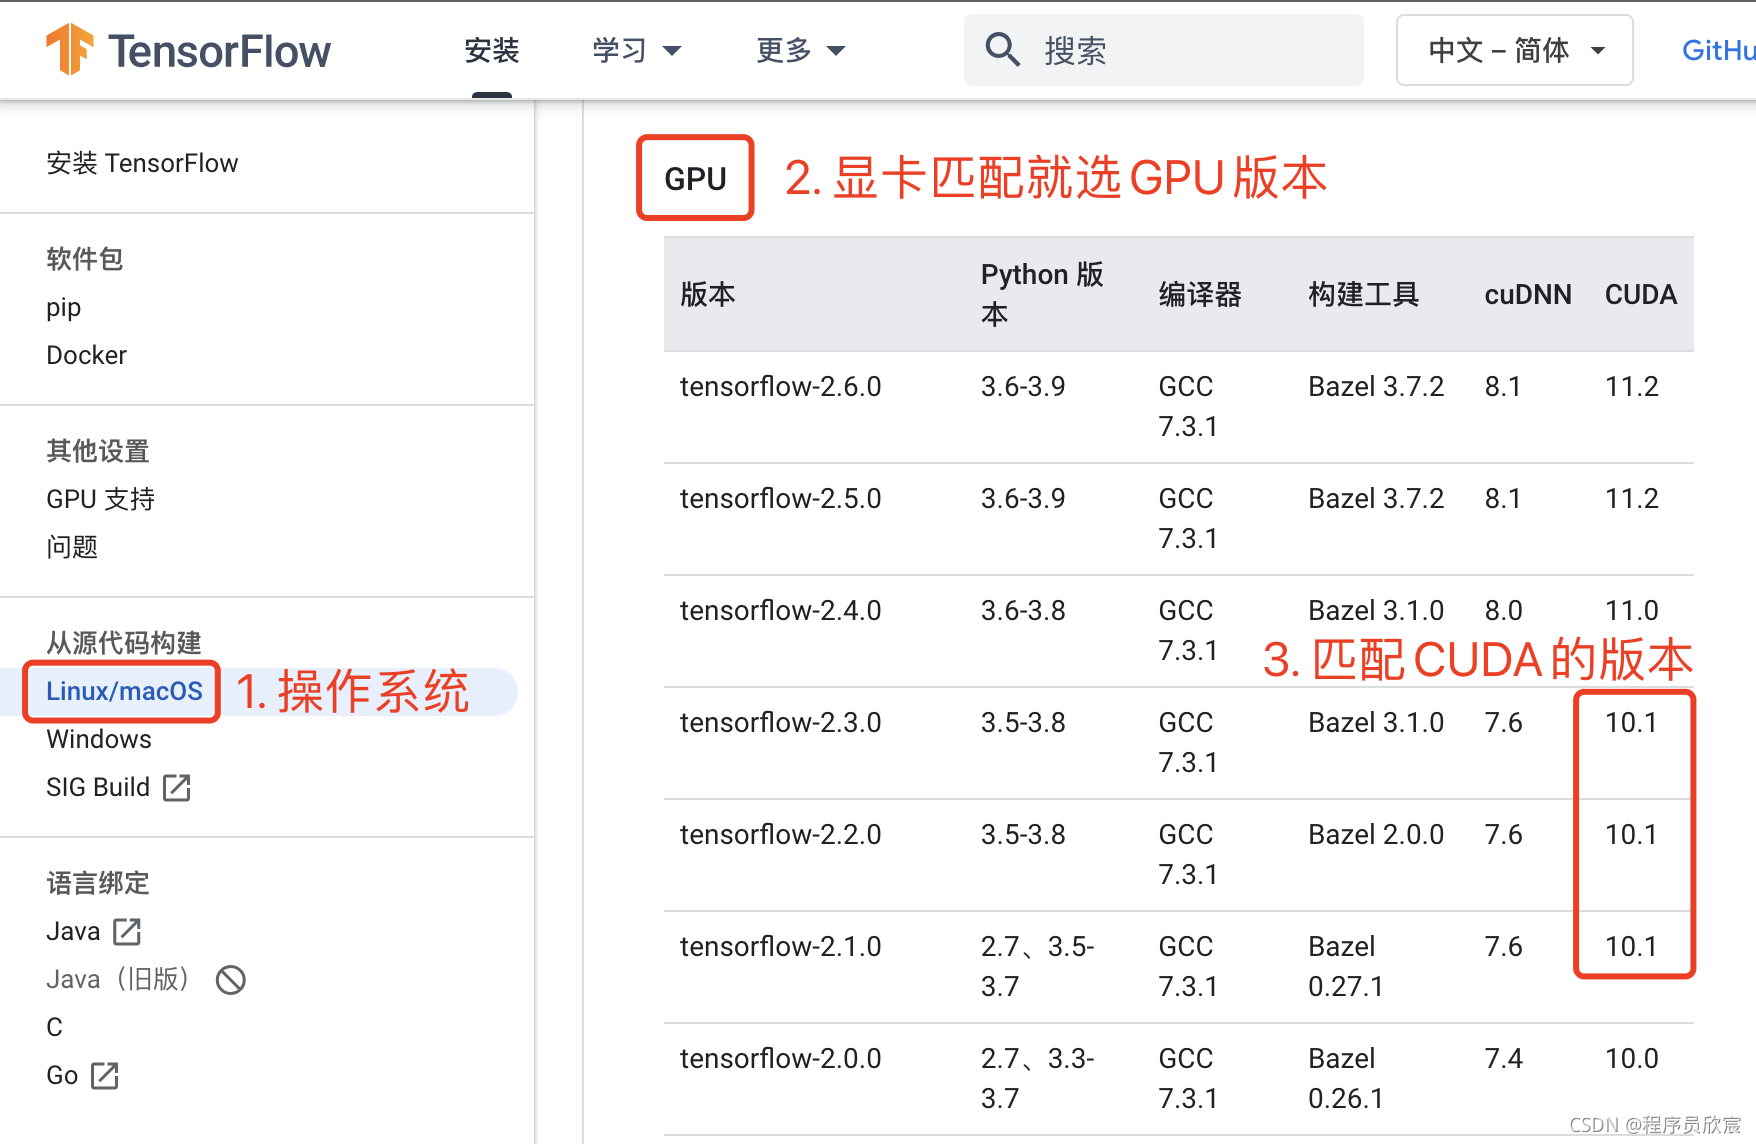Select Linux/macOS in sidebar
The height and width of the screenshot is (1144, 1756).
124,691
